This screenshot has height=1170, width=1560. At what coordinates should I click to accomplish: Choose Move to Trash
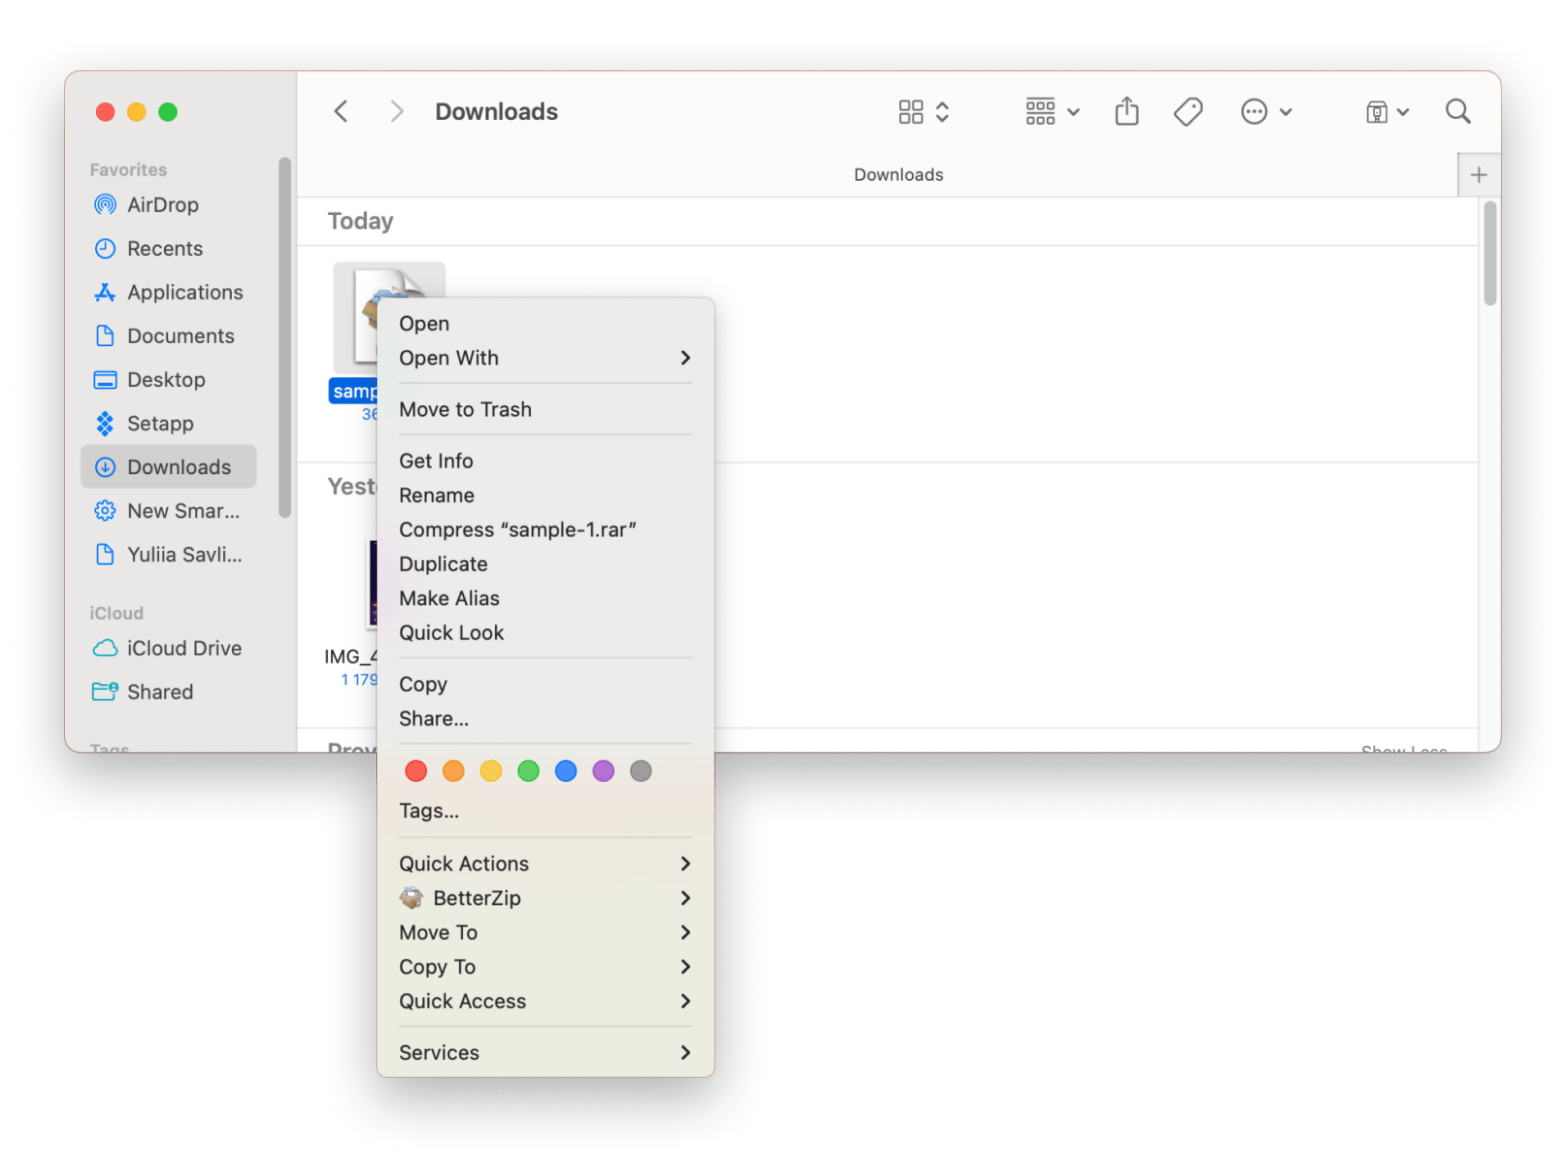(465, 409)
